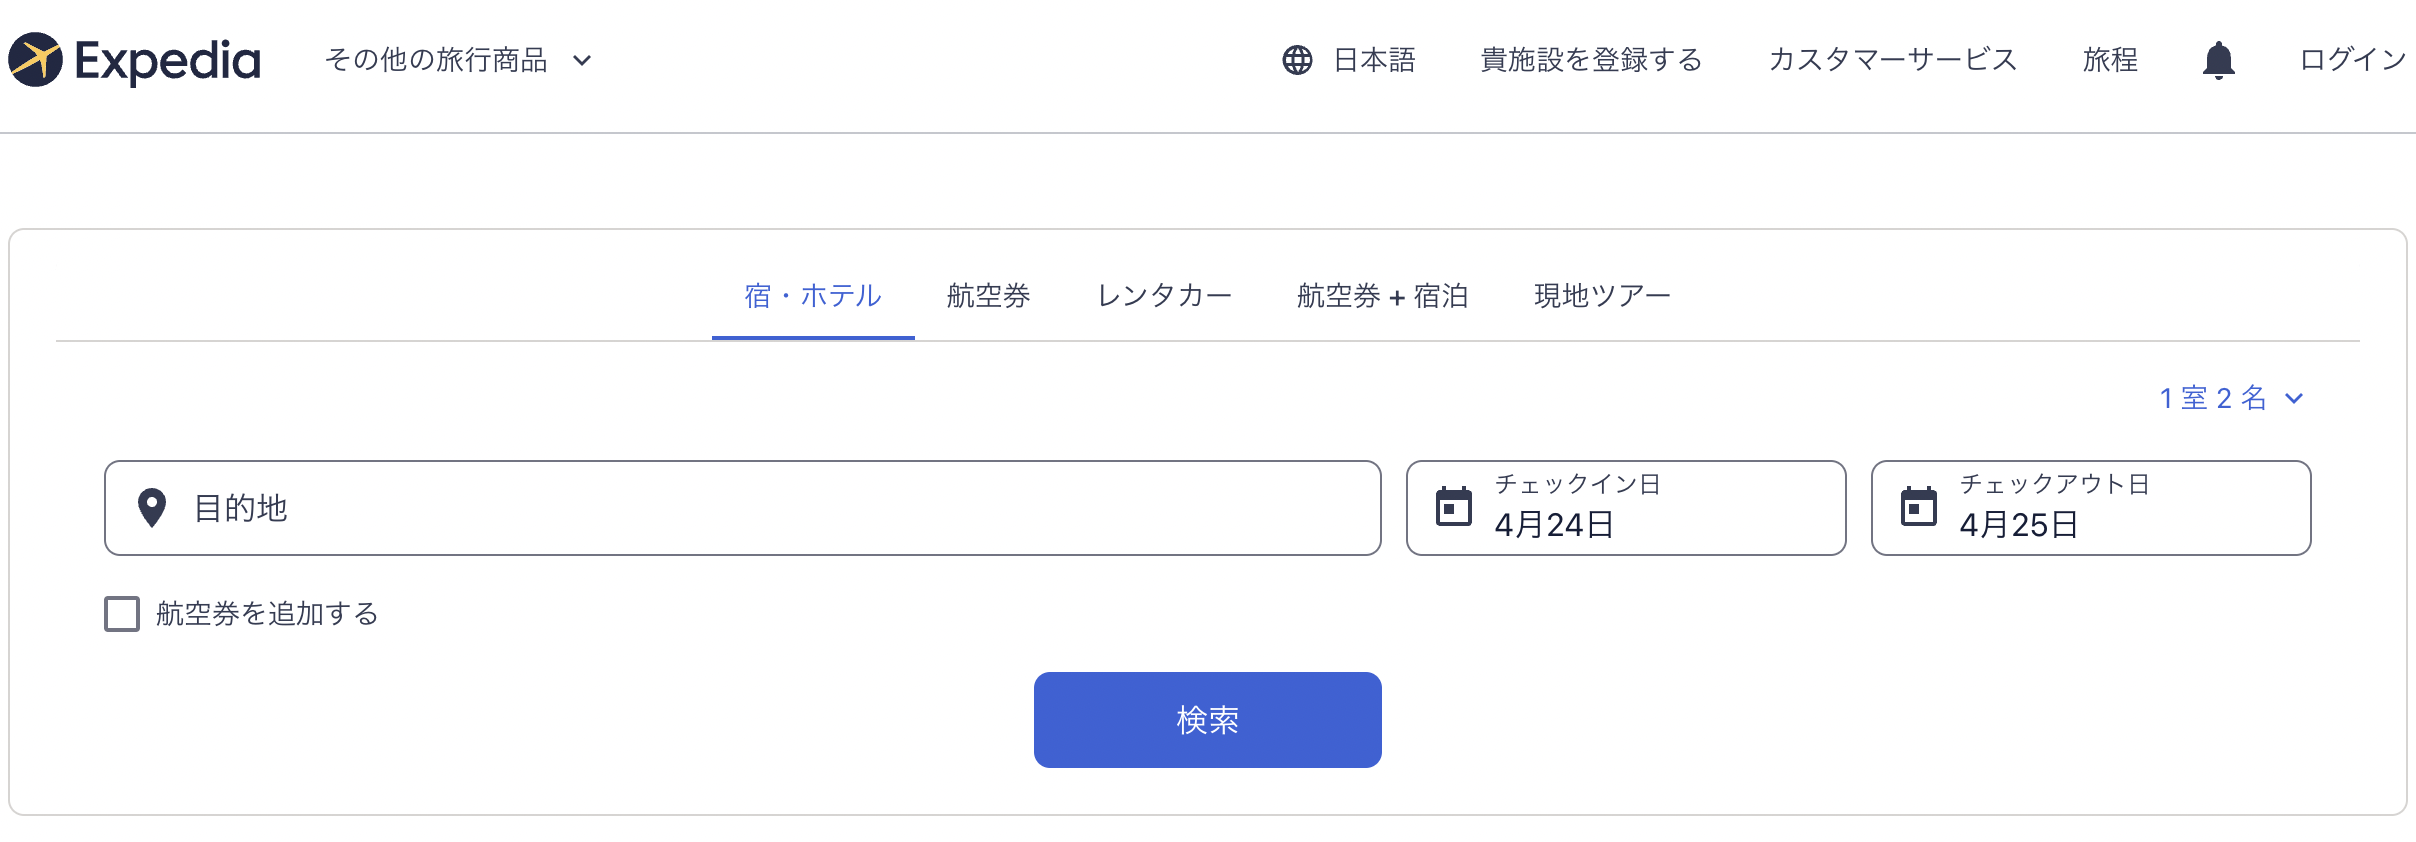
Task: Open the 1室 2名 travelers dropdown
Action: pyautogui.click(x=2231, y=398)
